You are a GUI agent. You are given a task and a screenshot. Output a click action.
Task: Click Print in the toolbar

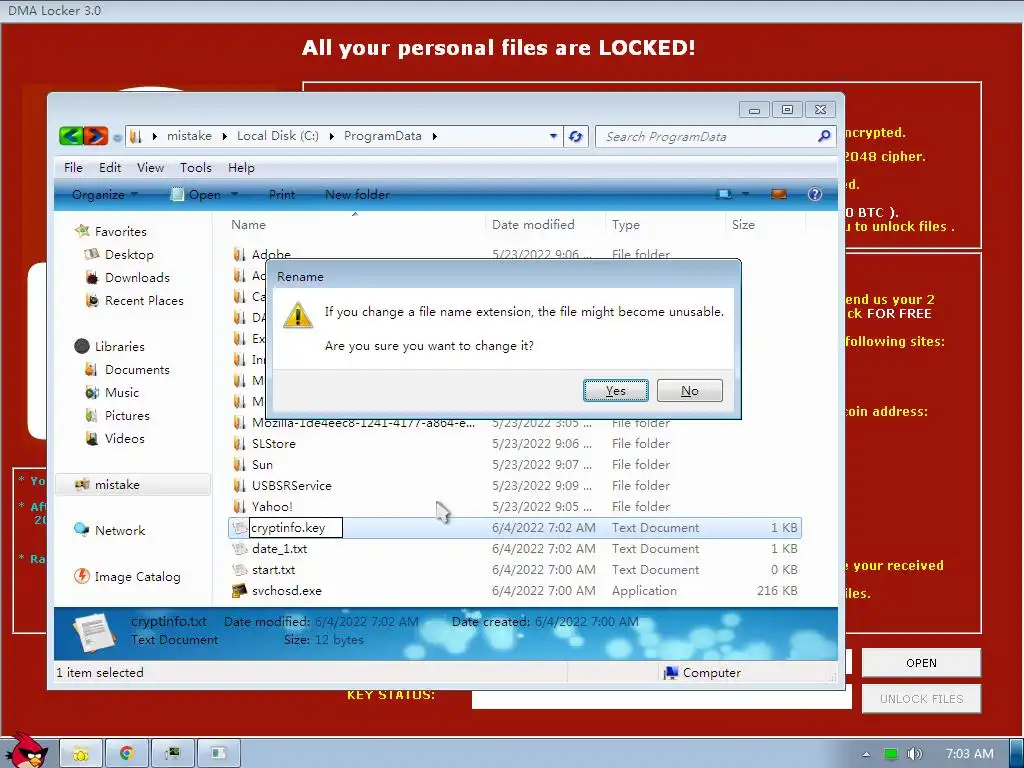(282, 195)
